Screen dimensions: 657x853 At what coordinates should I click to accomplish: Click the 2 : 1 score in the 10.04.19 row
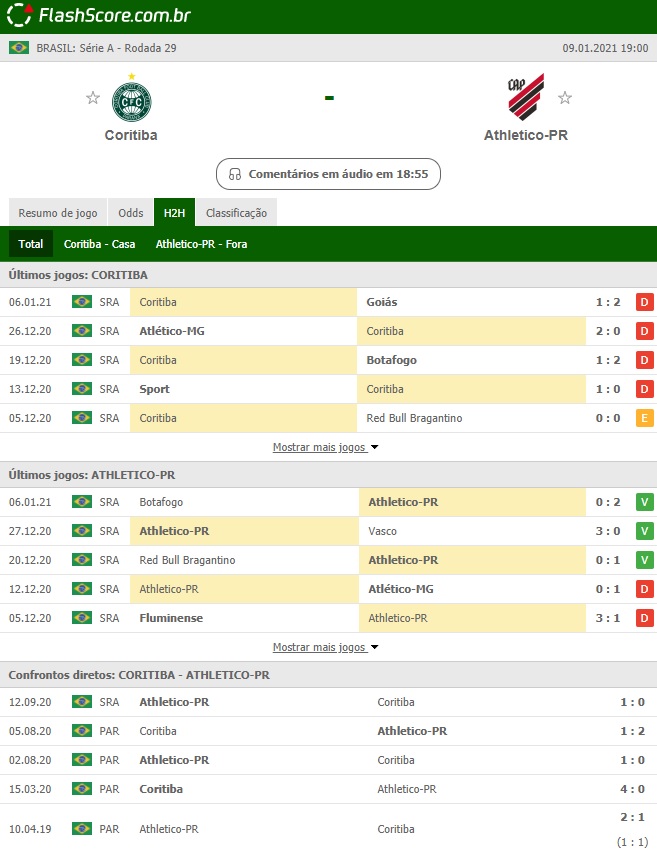(x=633, y=817)
